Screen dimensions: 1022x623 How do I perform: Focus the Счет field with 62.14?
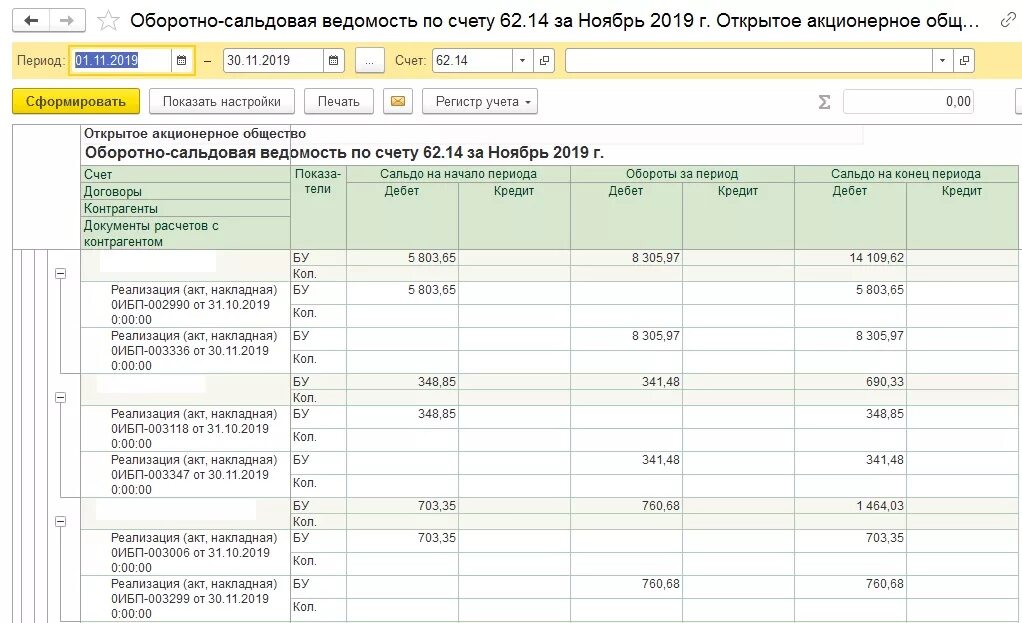tap(472, 61)
